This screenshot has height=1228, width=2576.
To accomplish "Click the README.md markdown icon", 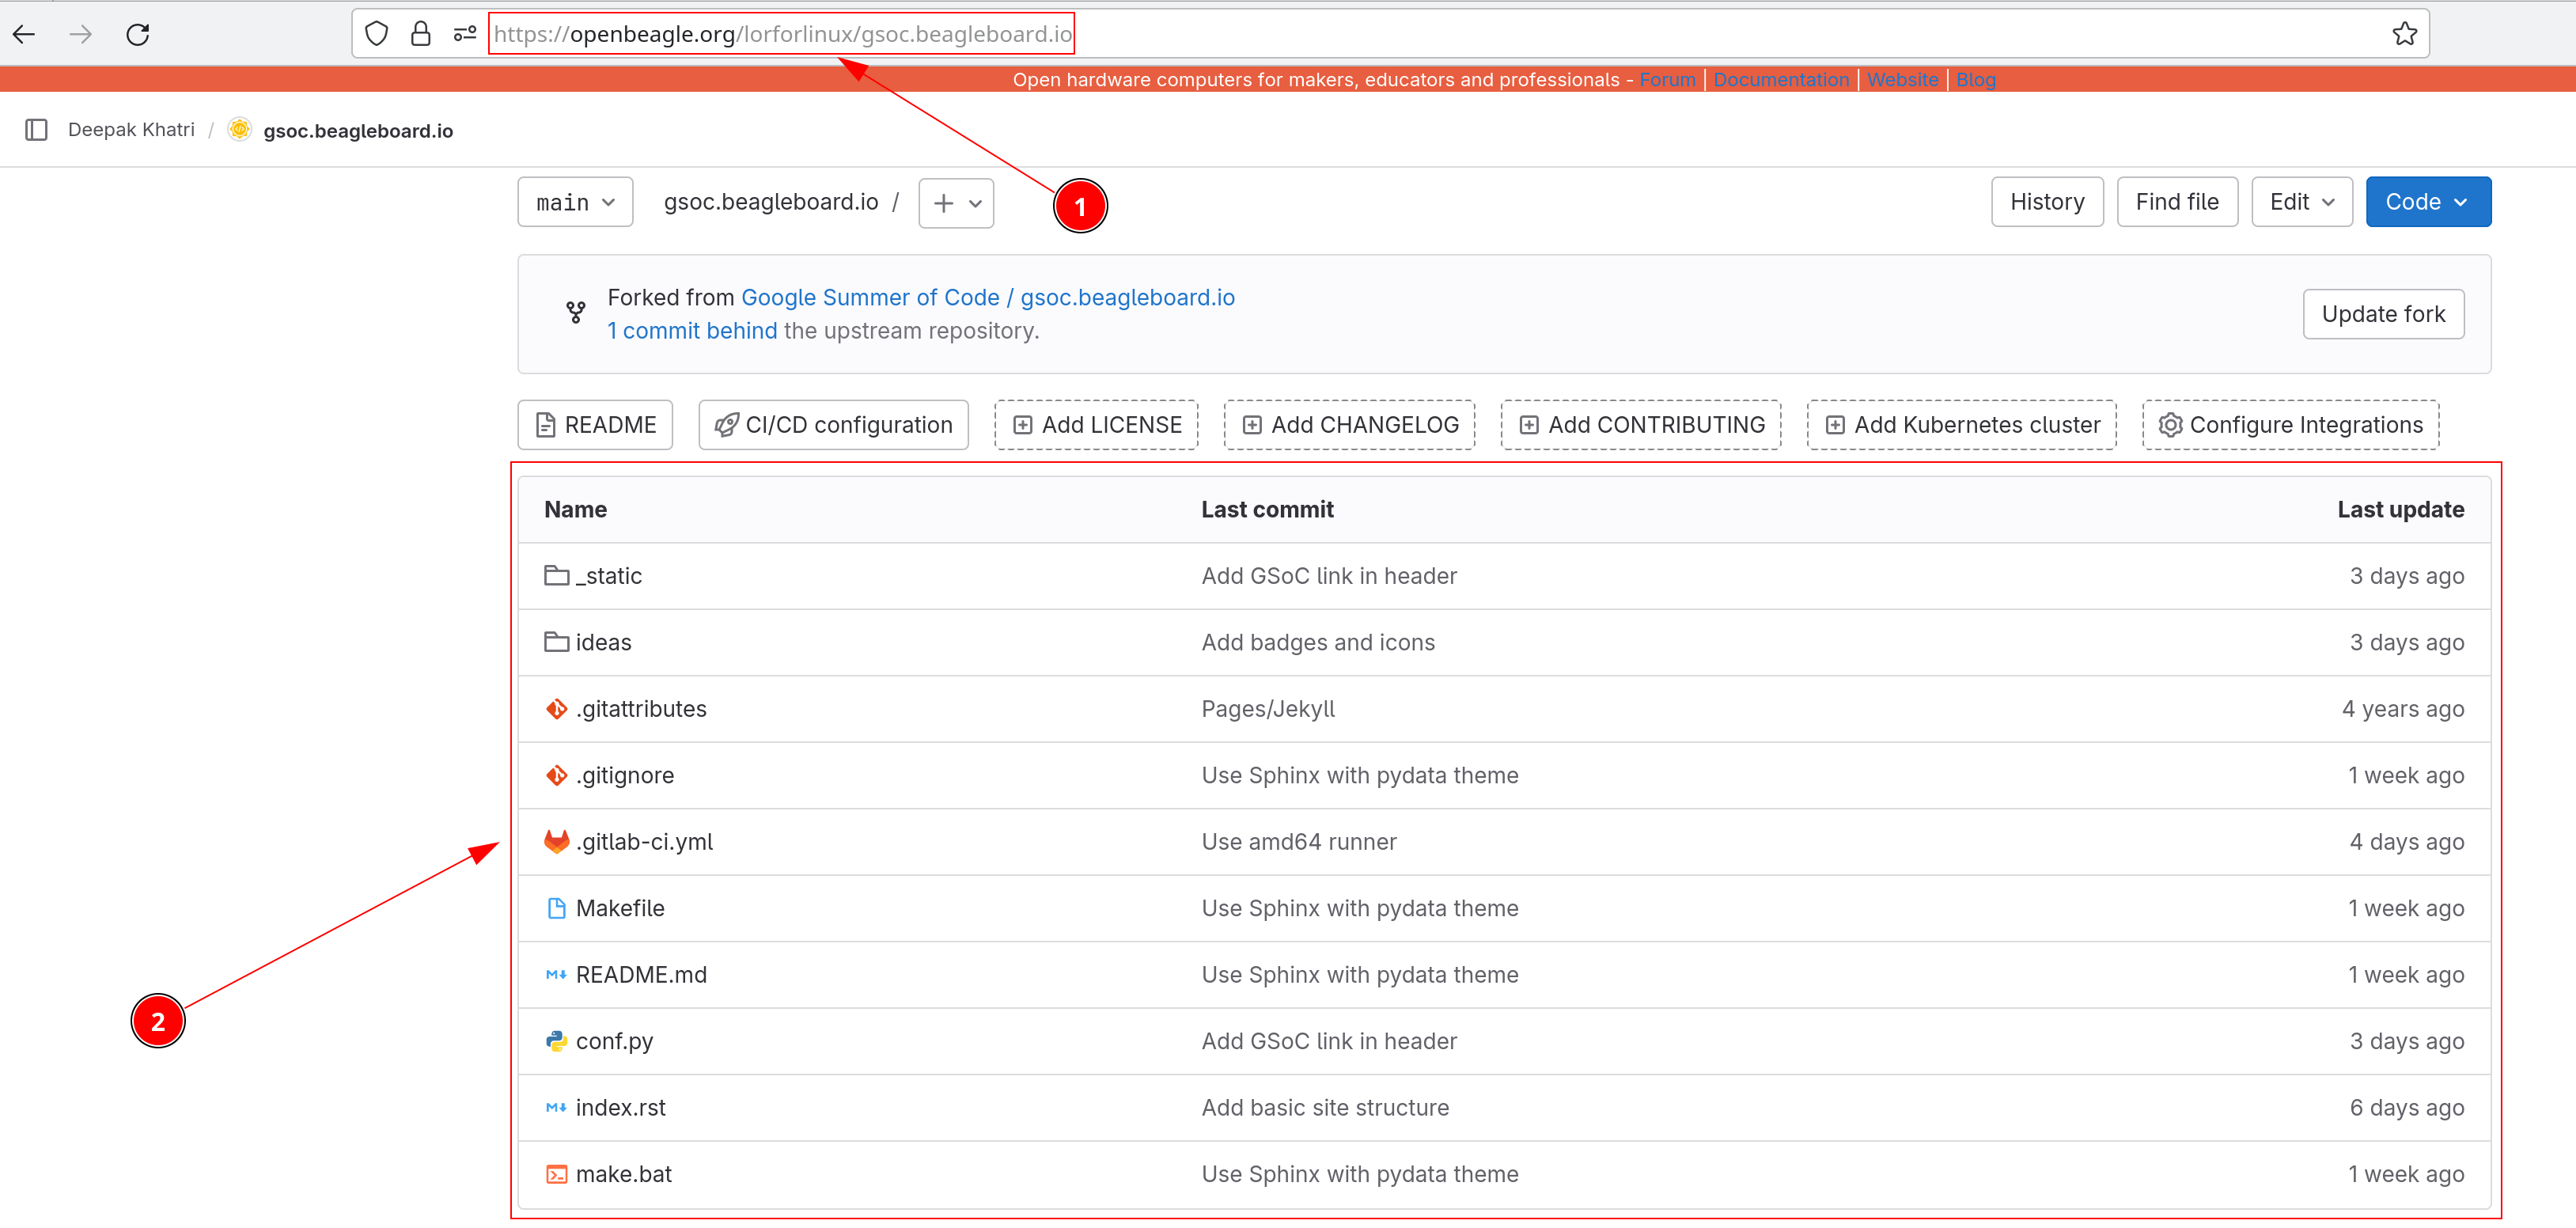I will pos(557,975).
